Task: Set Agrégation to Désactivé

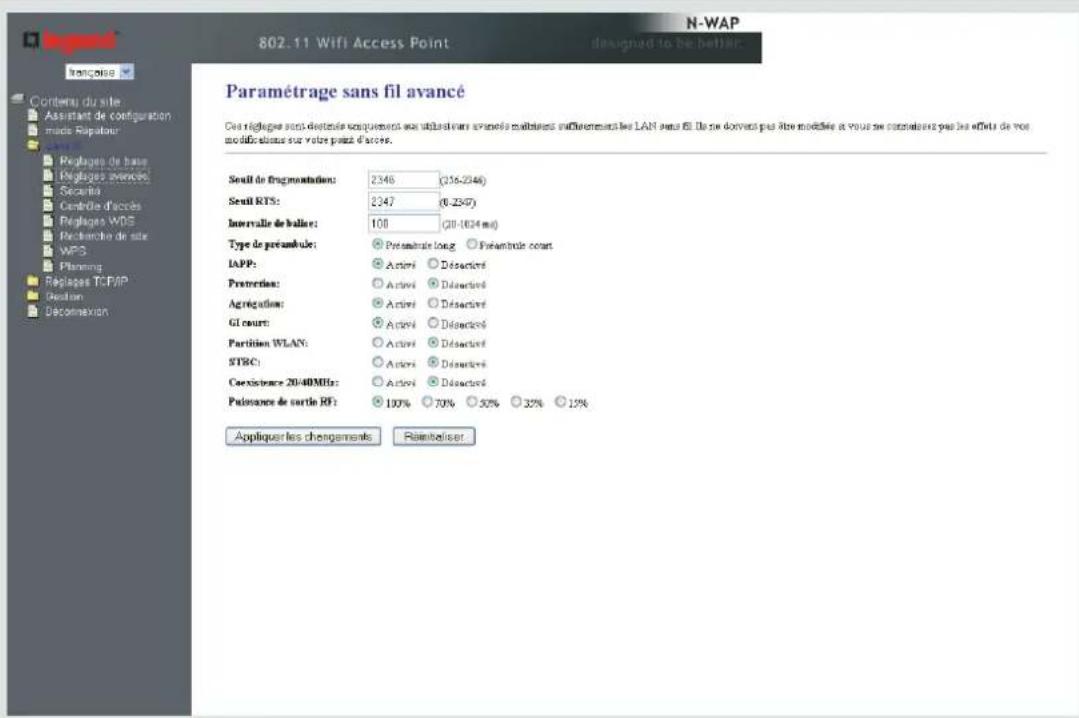Action: 433,303
